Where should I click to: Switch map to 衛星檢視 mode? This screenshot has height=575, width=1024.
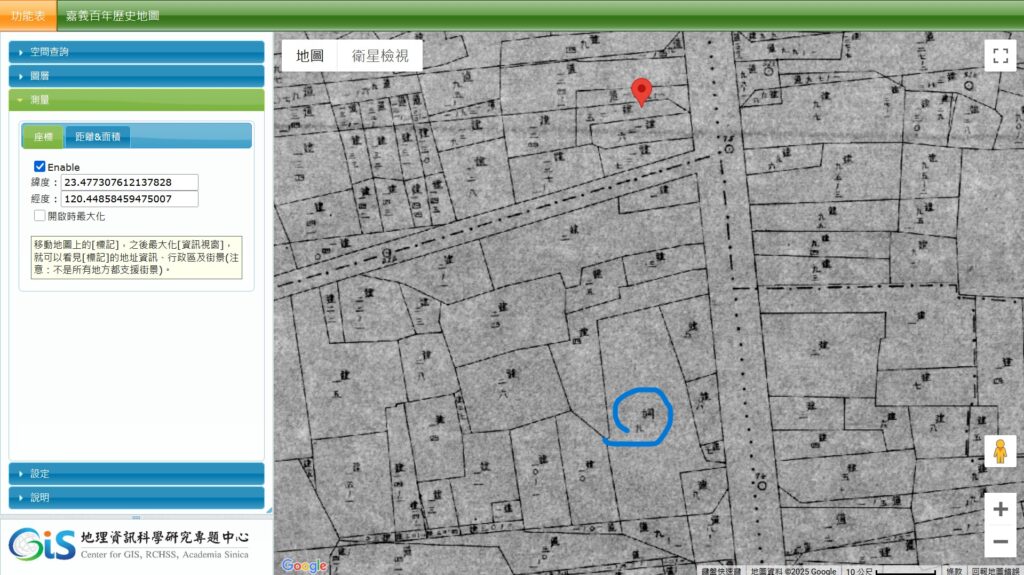coord(380,56)
